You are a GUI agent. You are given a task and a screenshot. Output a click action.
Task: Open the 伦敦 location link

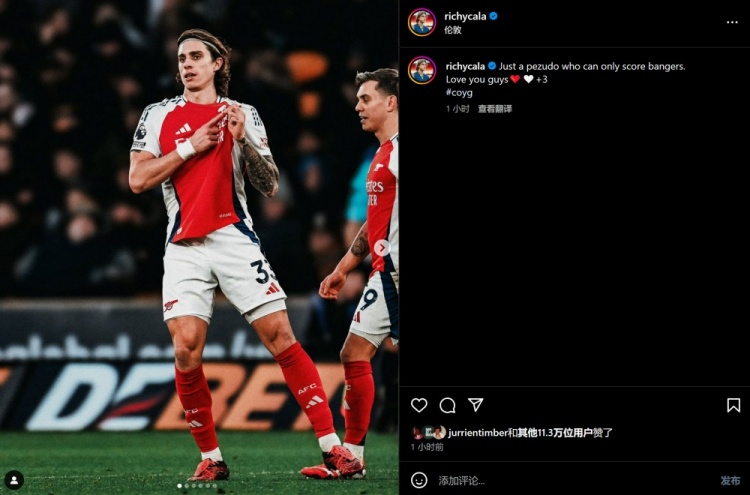tap(452, 30)
